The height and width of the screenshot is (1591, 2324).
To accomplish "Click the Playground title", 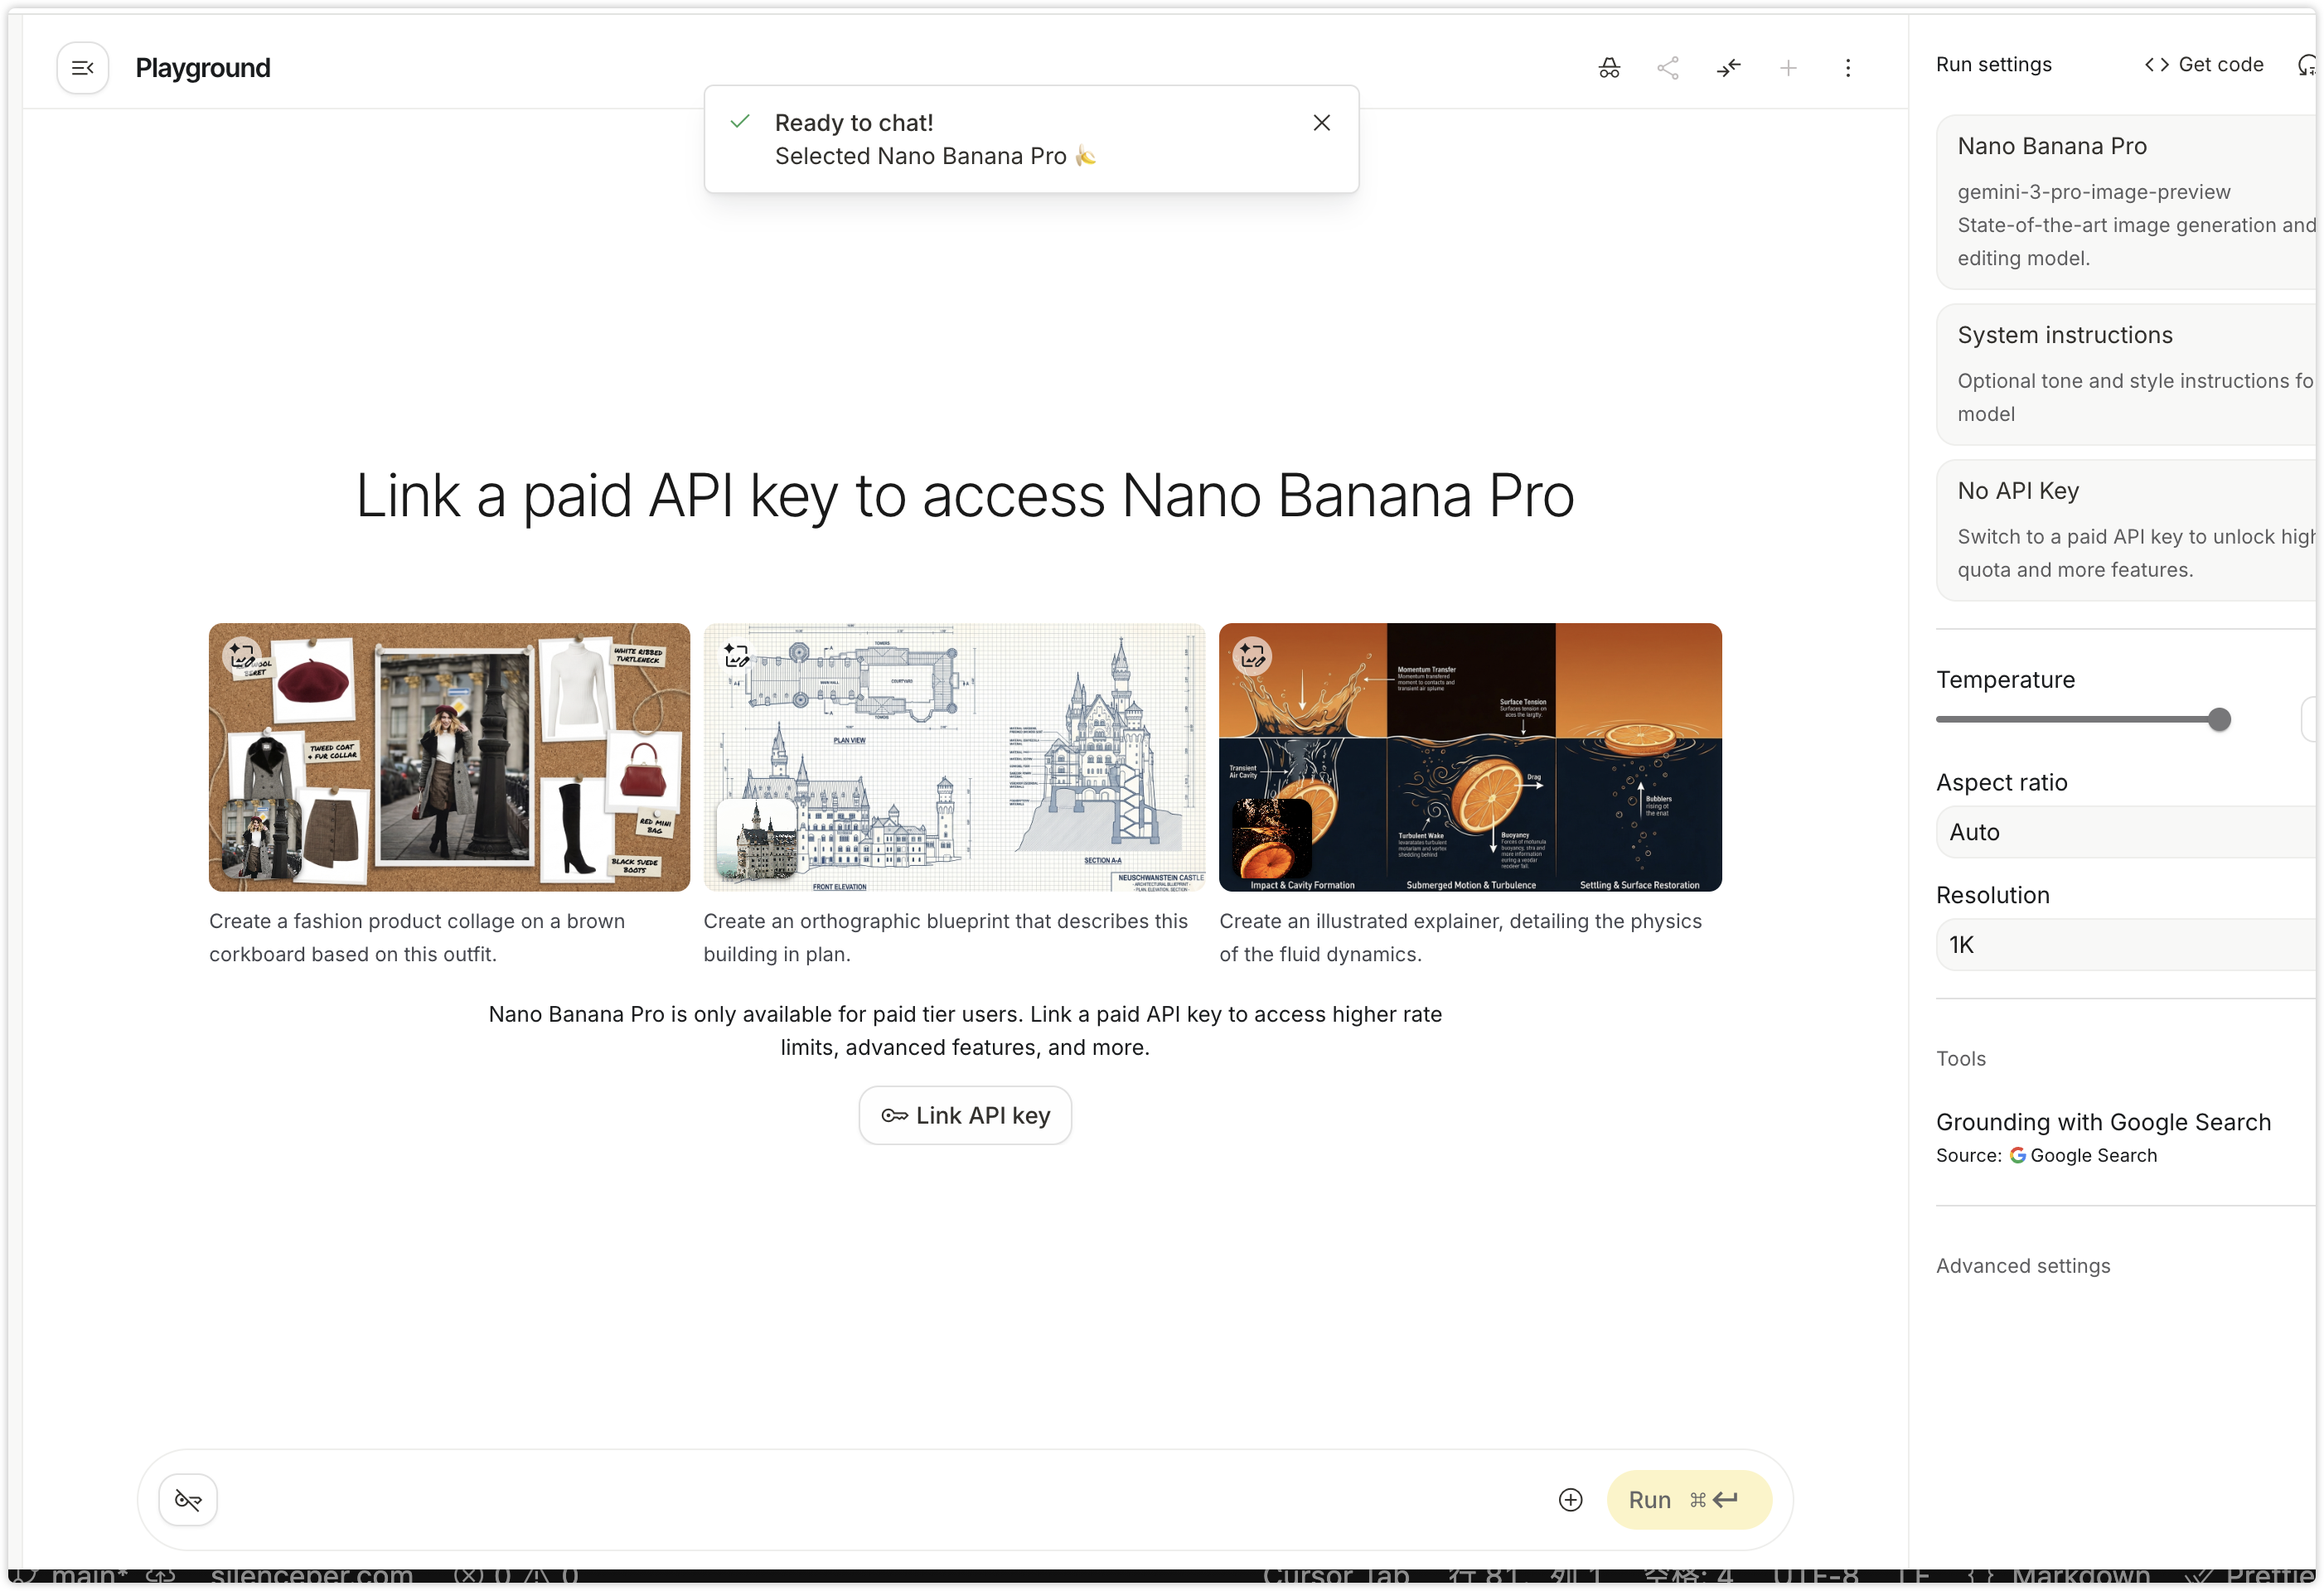I will (x=203, y=68).
